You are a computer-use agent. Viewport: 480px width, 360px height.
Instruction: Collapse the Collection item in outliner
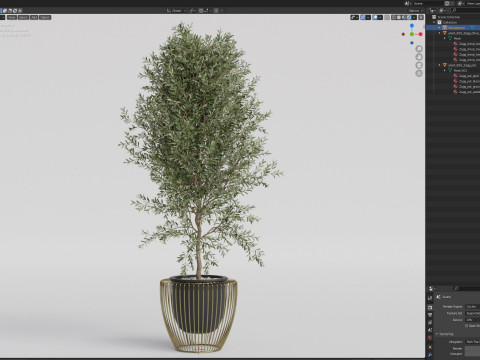coord(434,22)
